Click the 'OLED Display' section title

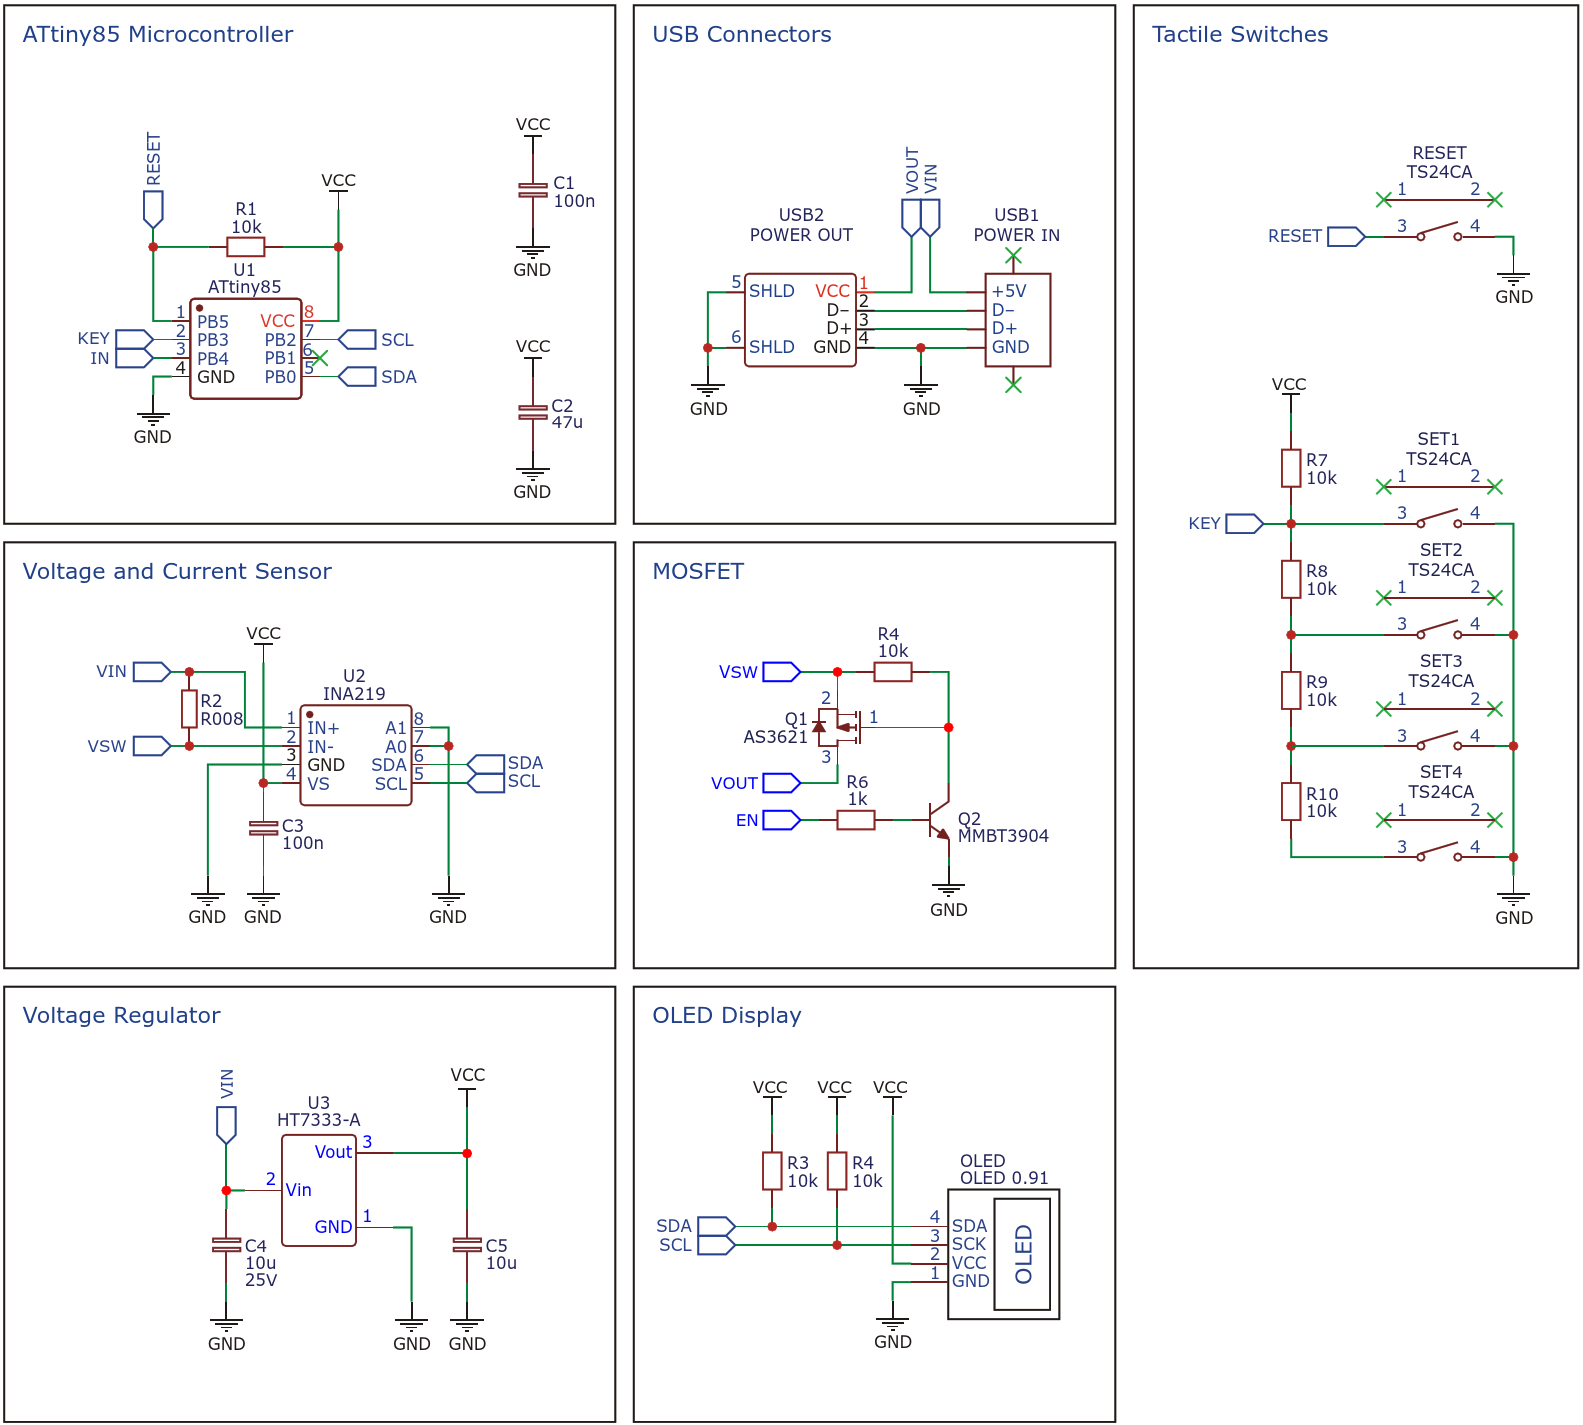click(727, 1016)
